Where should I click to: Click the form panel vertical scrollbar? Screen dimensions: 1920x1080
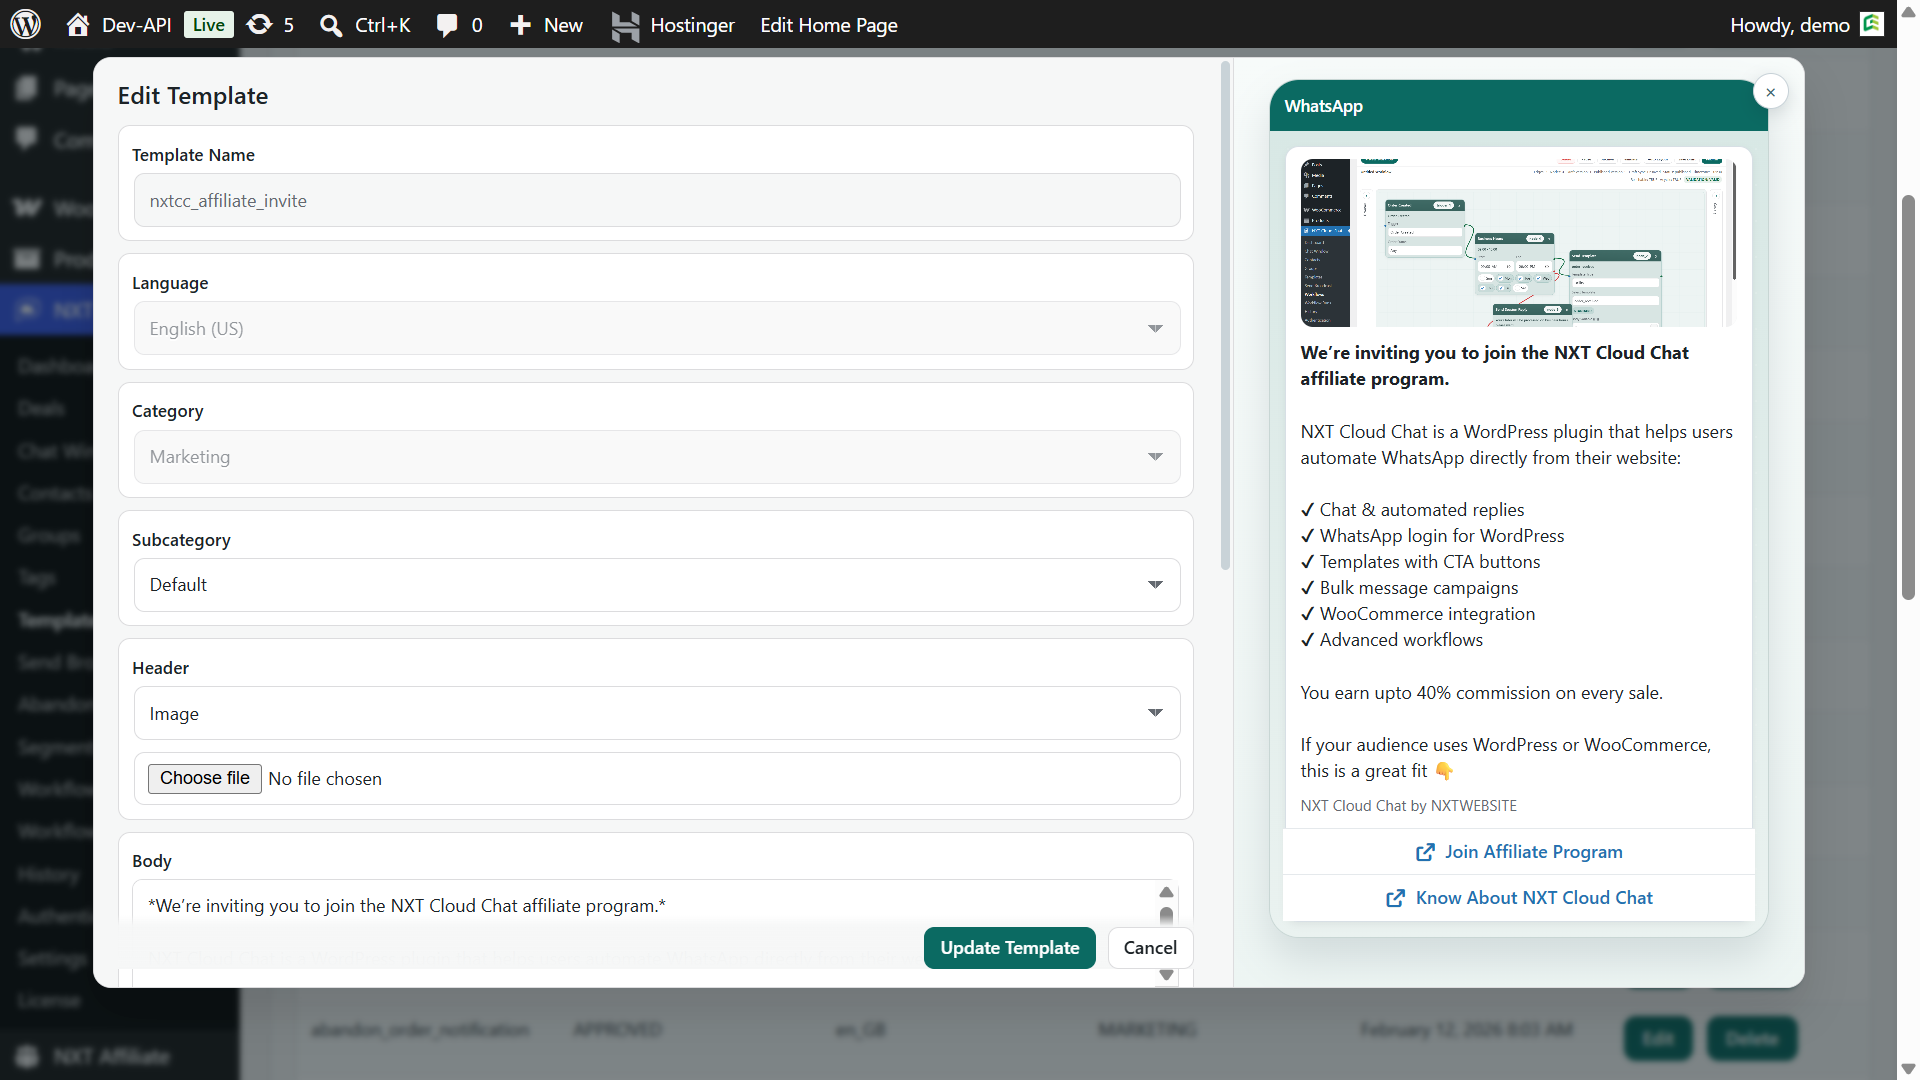tap(1225, 316)
